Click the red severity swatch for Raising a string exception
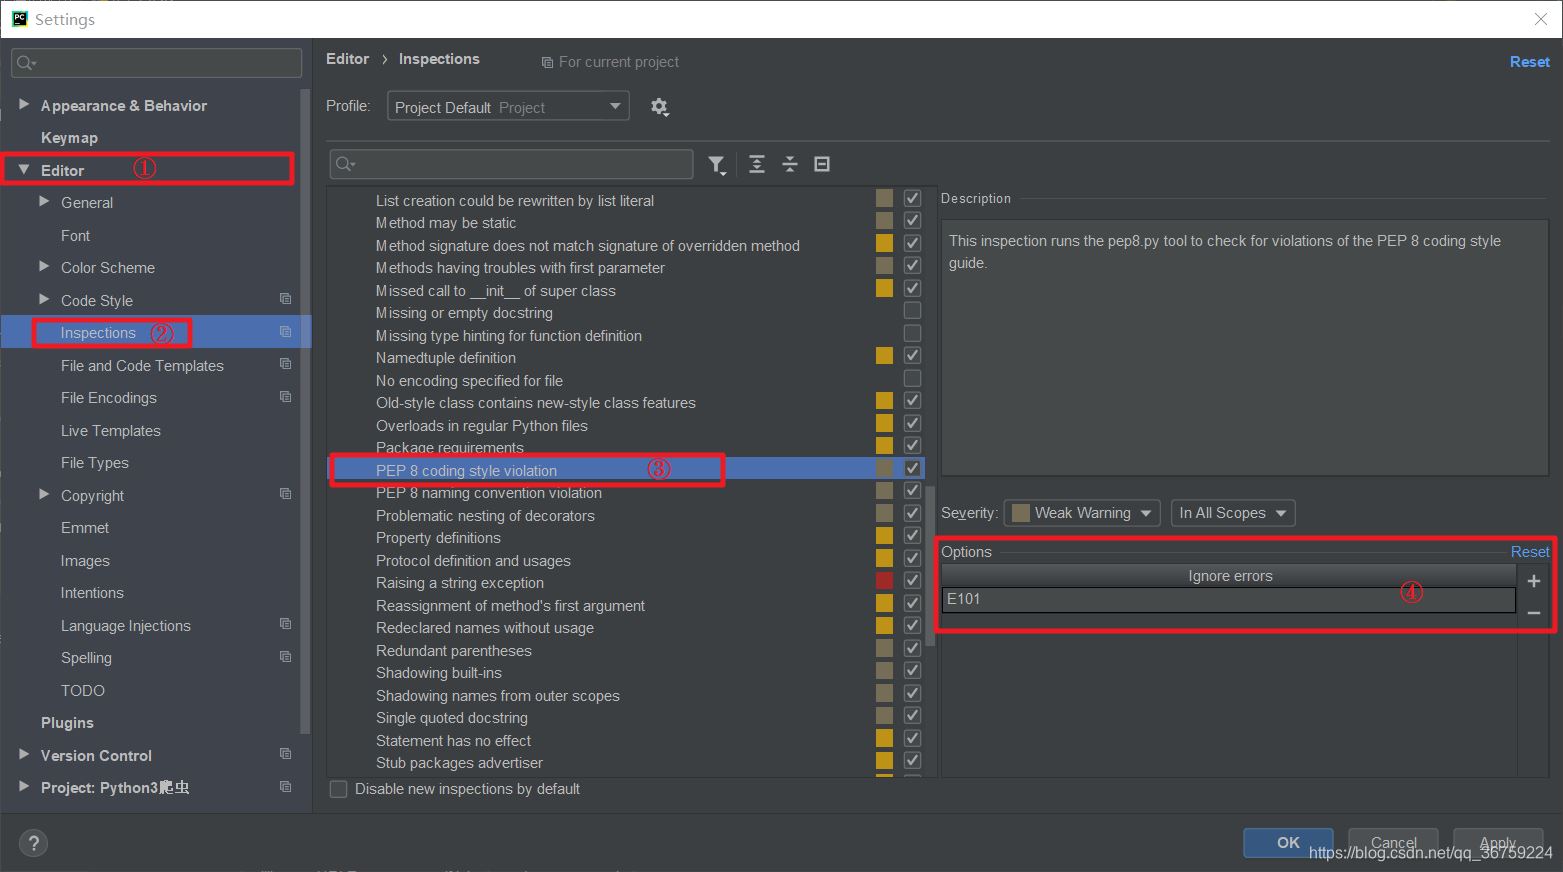1563x872 pixels. tap(884, 581)
